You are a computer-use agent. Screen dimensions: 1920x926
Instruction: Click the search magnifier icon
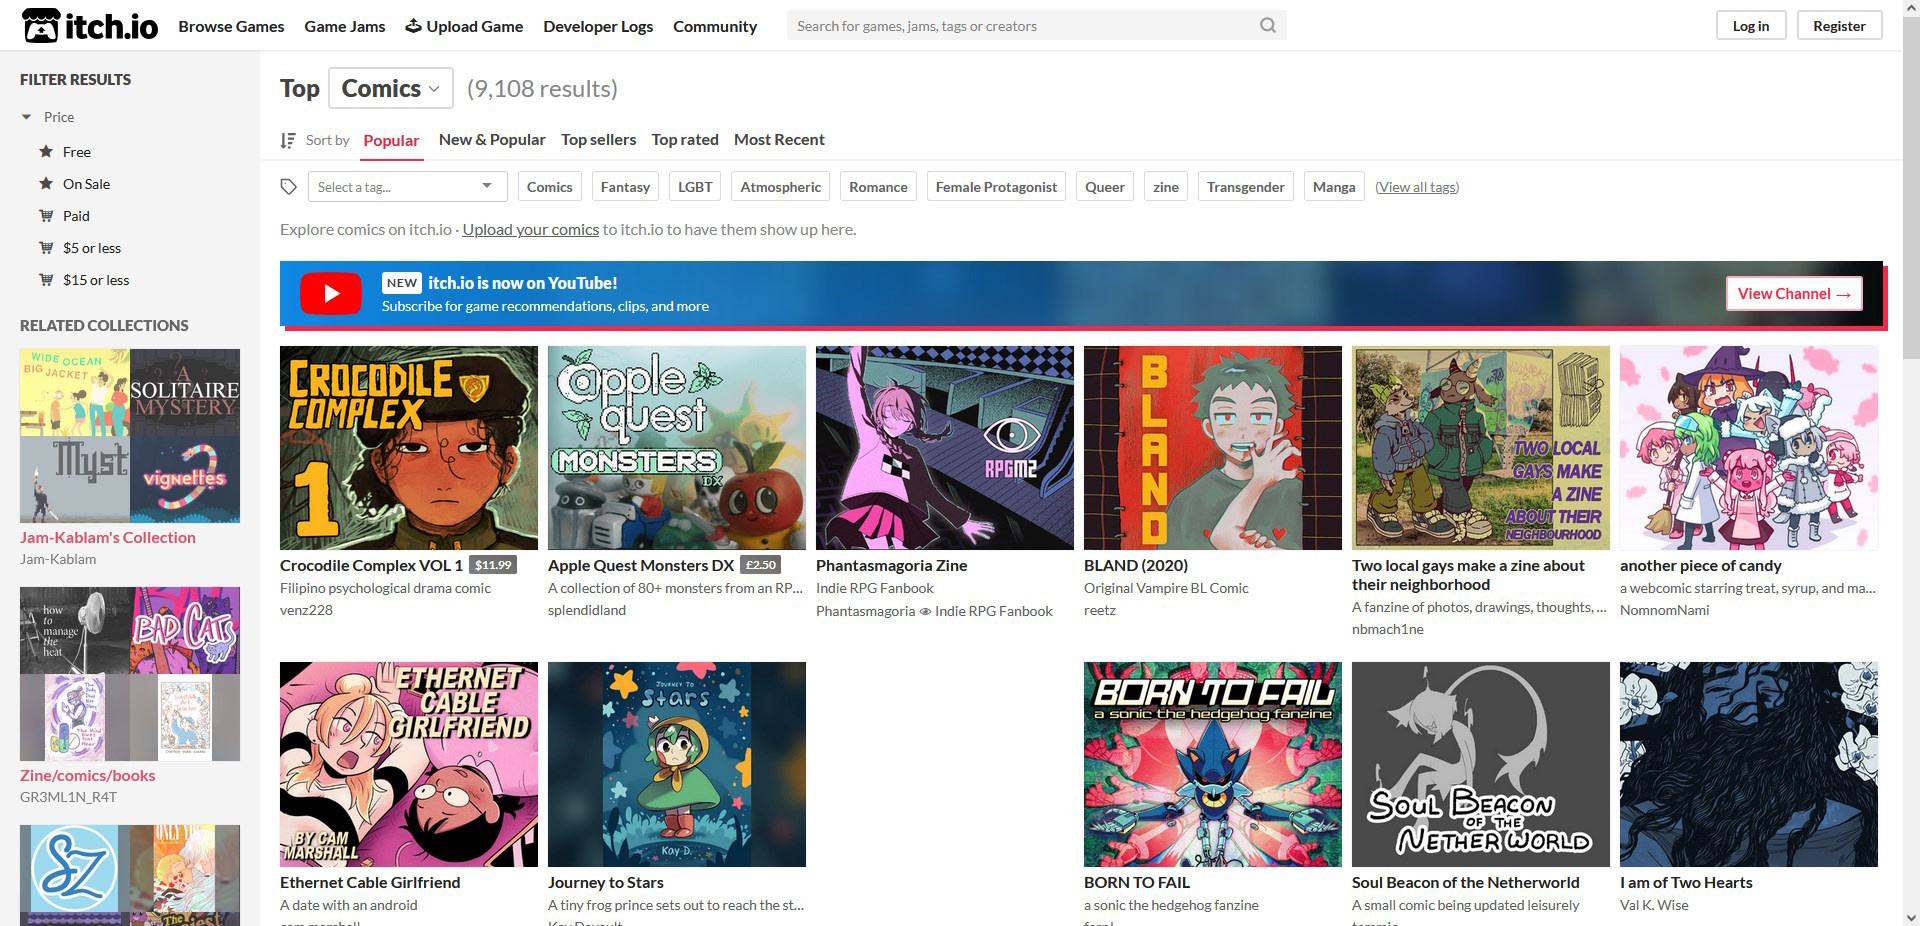tap(1267, 26)
